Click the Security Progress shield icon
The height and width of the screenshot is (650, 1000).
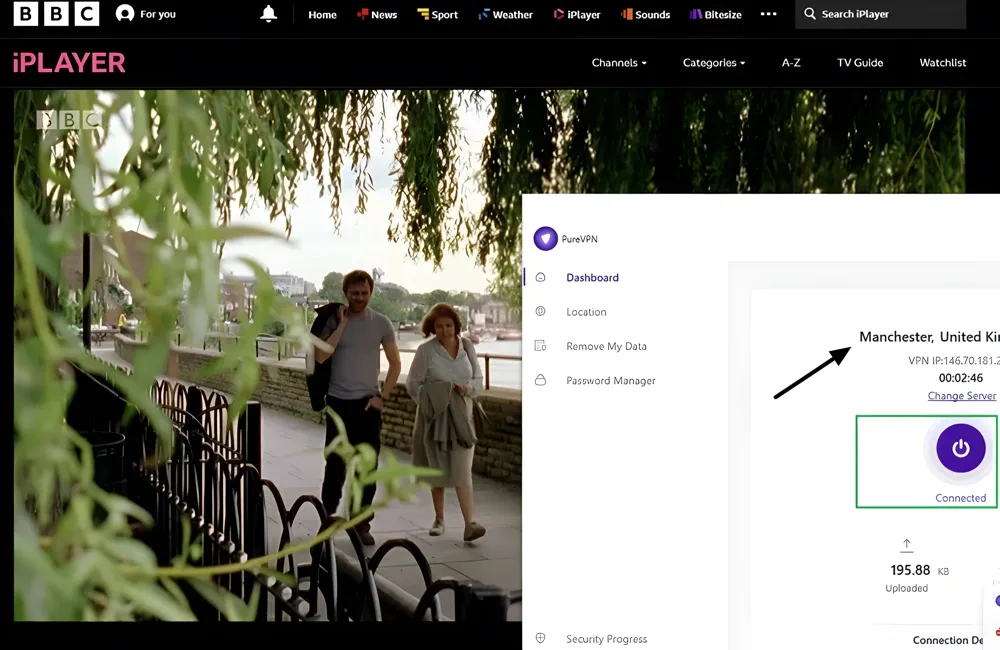tap(540, 639)
